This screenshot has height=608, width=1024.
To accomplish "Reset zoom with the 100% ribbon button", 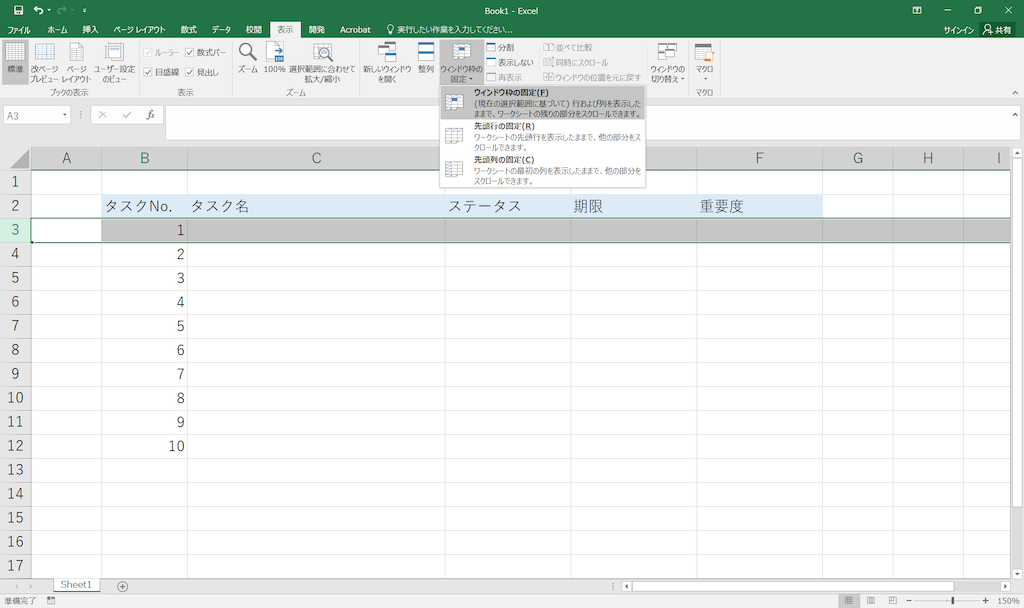I will [x=274, y=57].
